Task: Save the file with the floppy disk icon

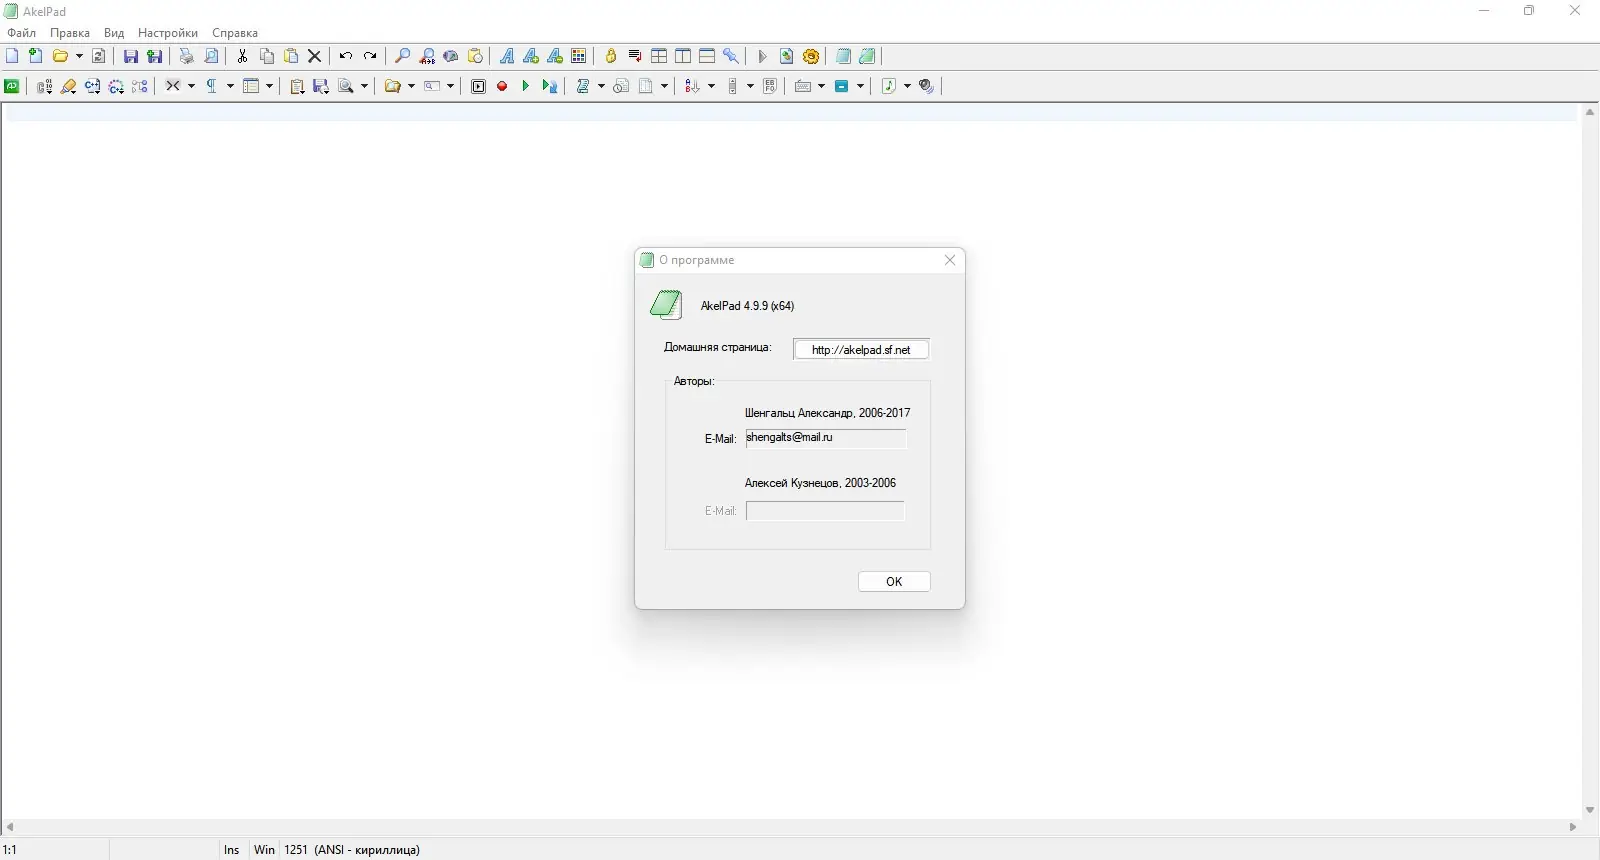Action: [x=131, y=56]
